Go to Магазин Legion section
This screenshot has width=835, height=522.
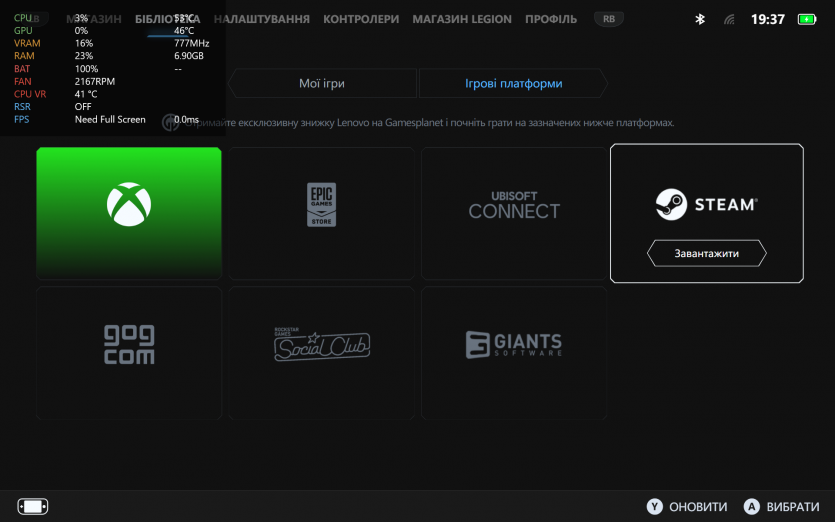(462, 19)
